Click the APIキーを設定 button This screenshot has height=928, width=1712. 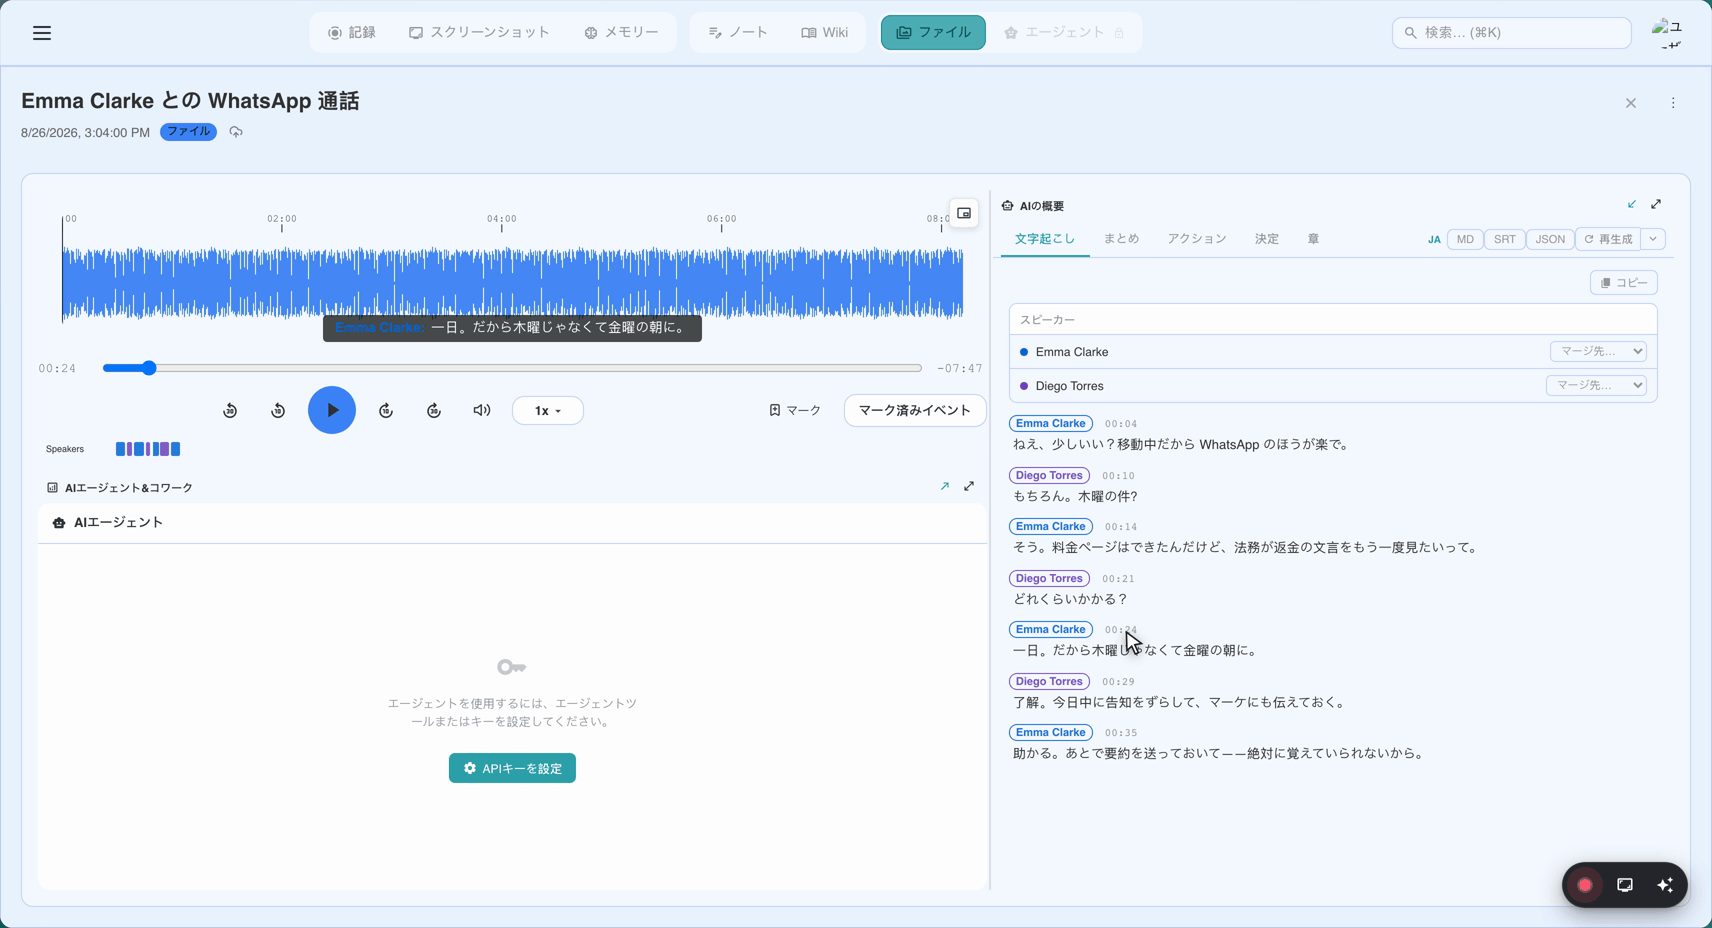pos(512,768)
